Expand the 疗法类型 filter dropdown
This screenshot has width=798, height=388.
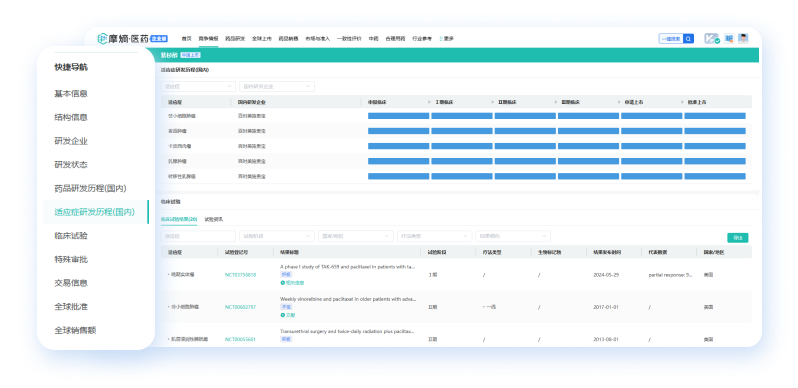point(435,236)
